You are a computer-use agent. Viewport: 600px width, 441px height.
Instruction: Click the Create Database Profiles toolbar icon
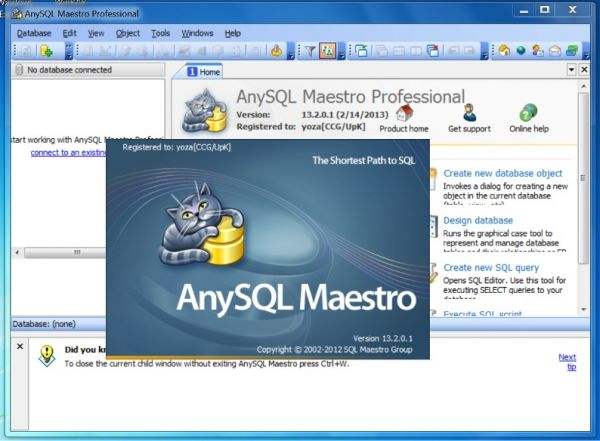46,51
